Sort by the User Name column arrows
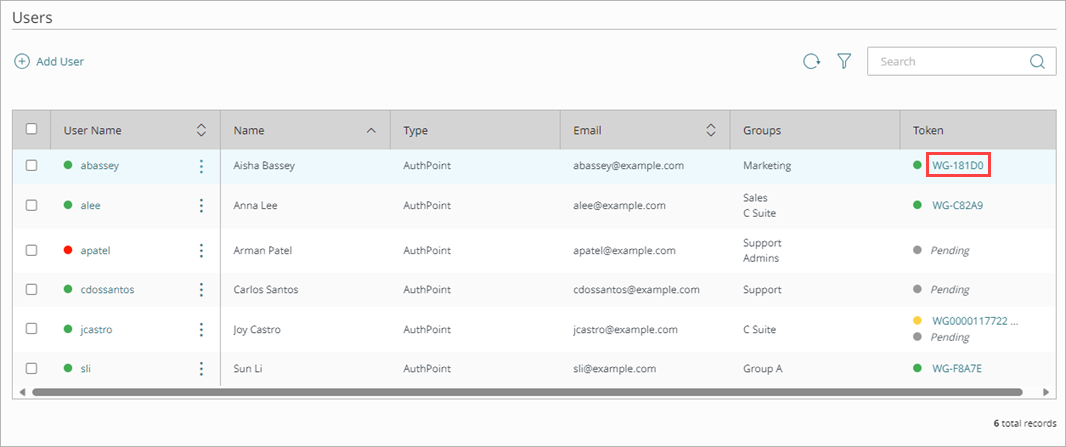Image resolution: width=1066 pixels, height=447 pixels. 201,130
